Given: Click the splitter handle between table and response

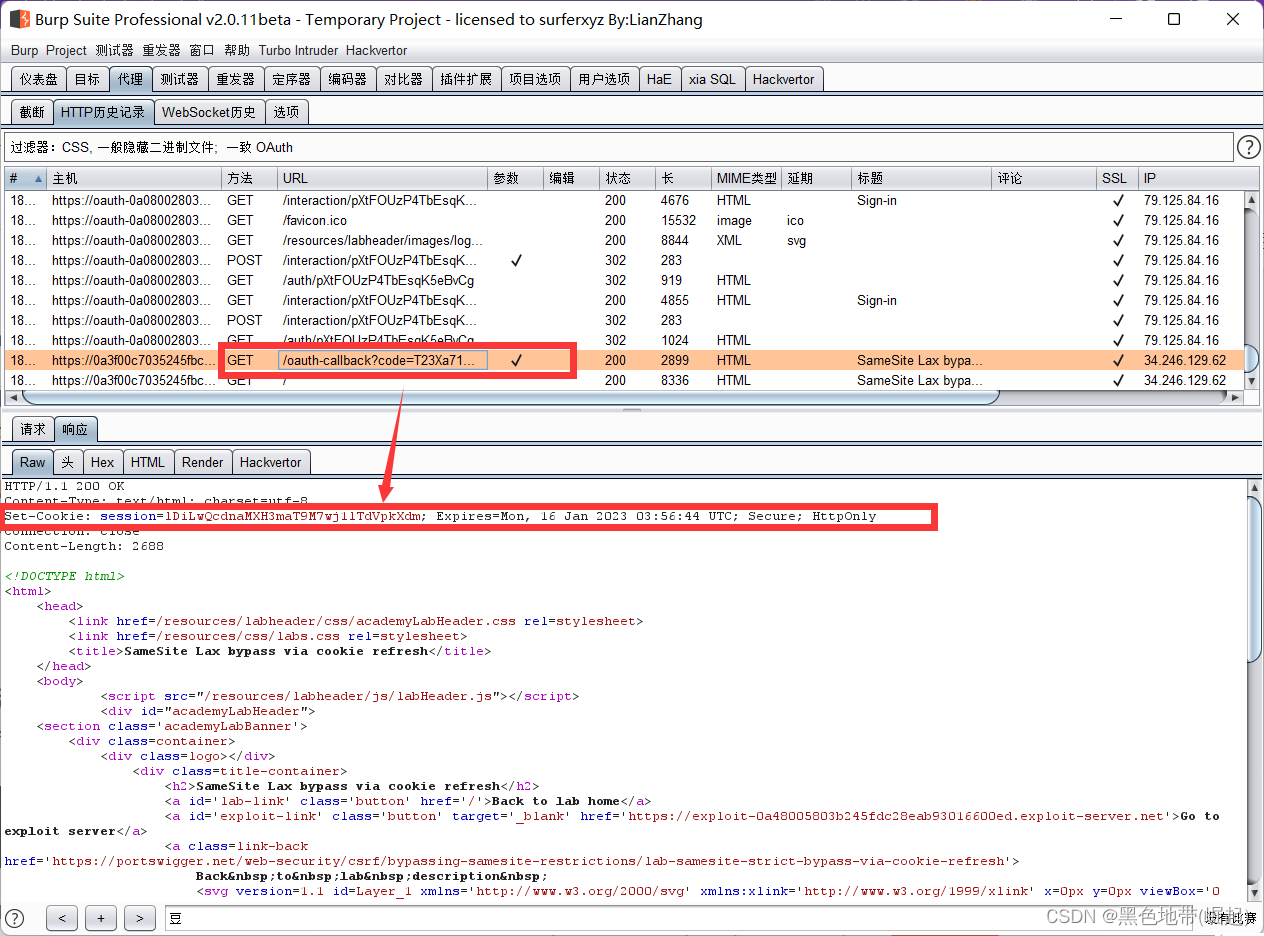Looking at the screenshot, I should 631,410.
